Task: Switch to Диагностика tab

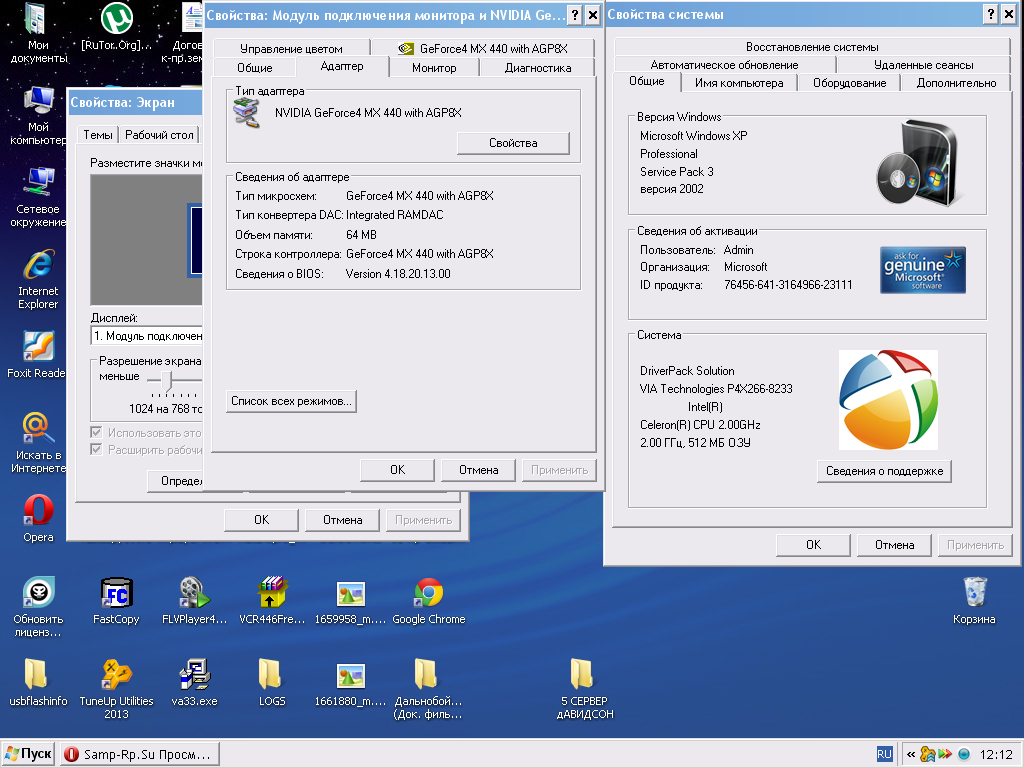Action: tap(537, 68)
